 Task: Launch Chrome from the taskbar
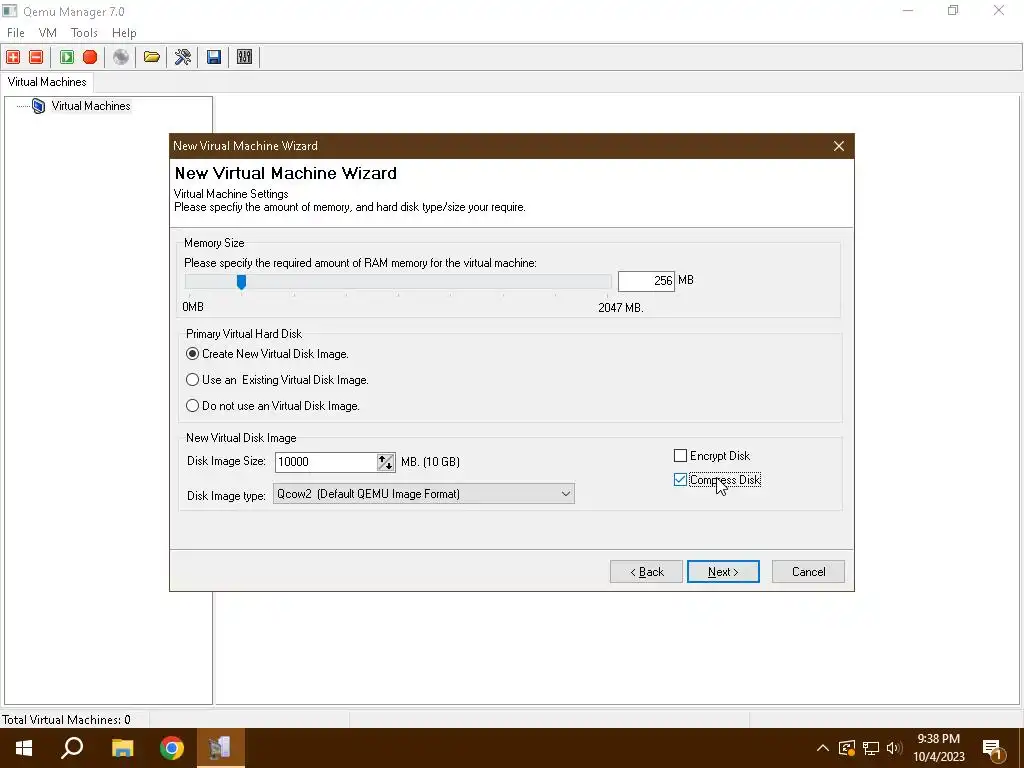(172, 748)
